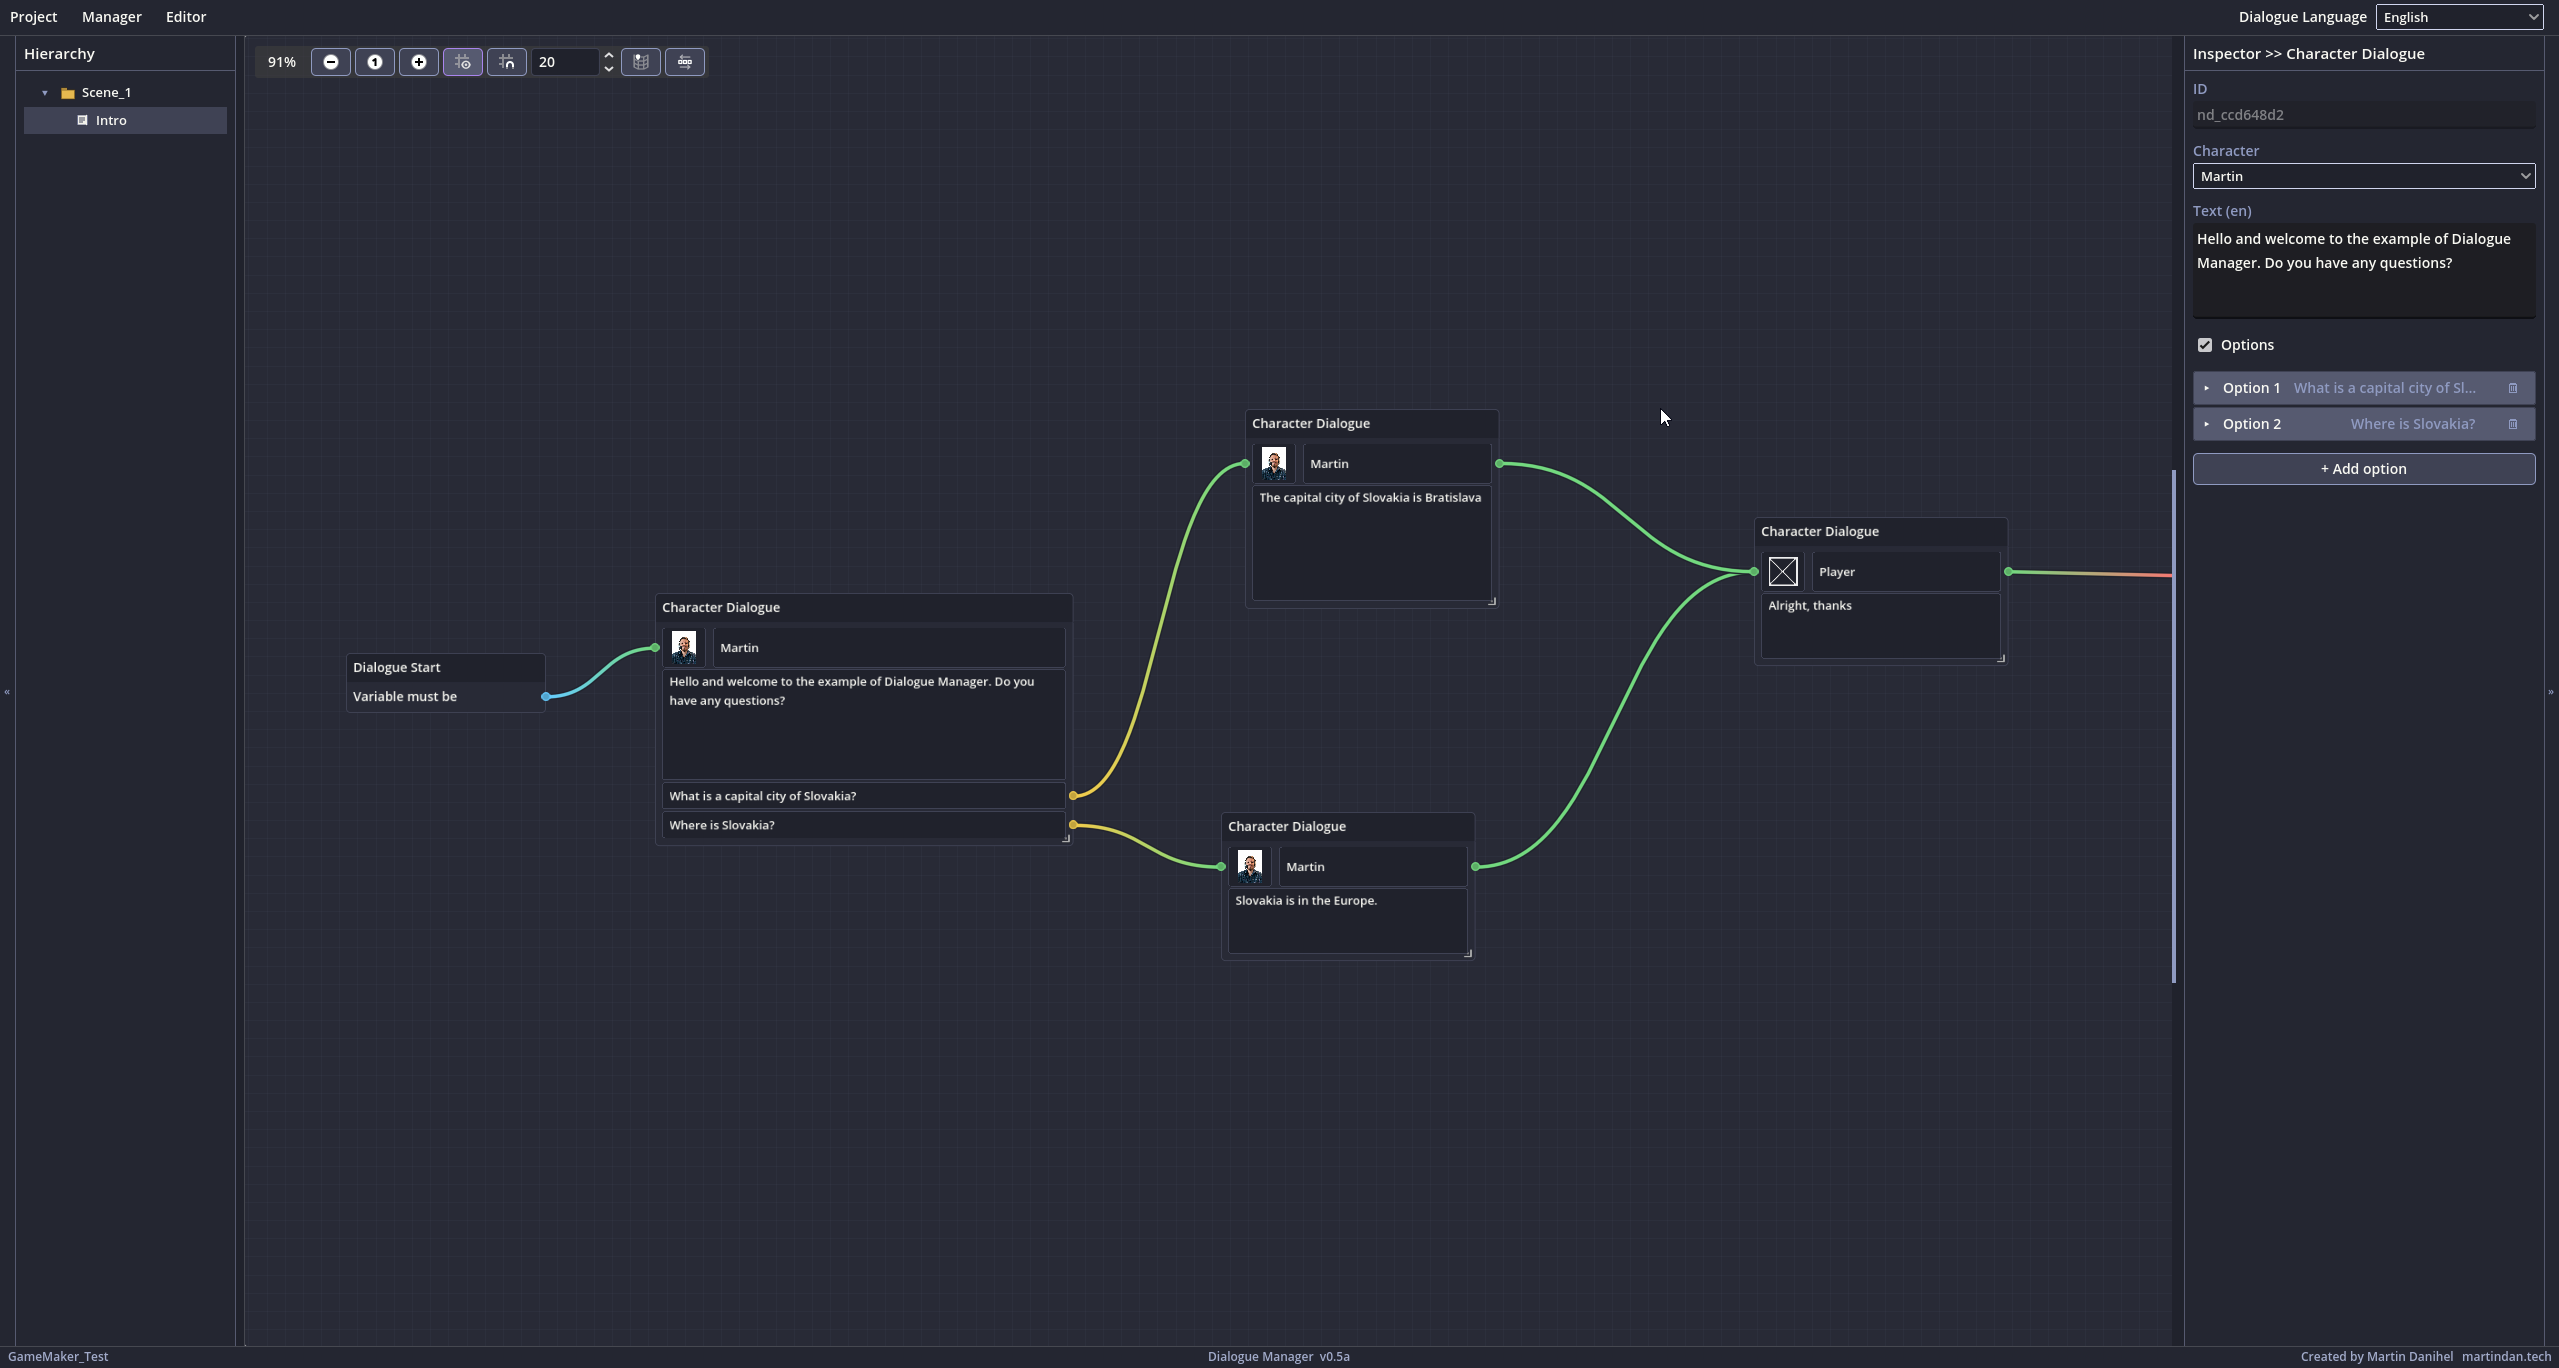The width and height of the screenshot is (2559, 1368).
Task: Edit the Text (en) field in inspector
Action: point(2364,270)
